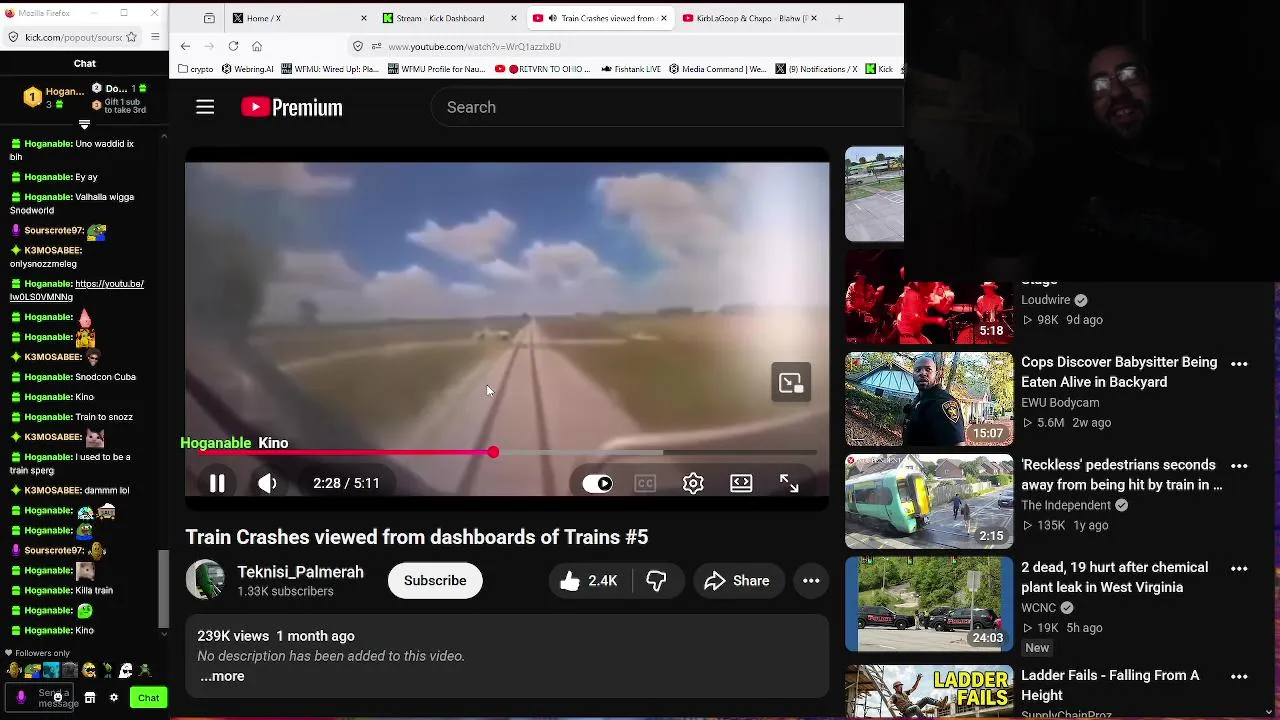
Task: Go to YouTube Premium home logo
Action: coord(292,107)
